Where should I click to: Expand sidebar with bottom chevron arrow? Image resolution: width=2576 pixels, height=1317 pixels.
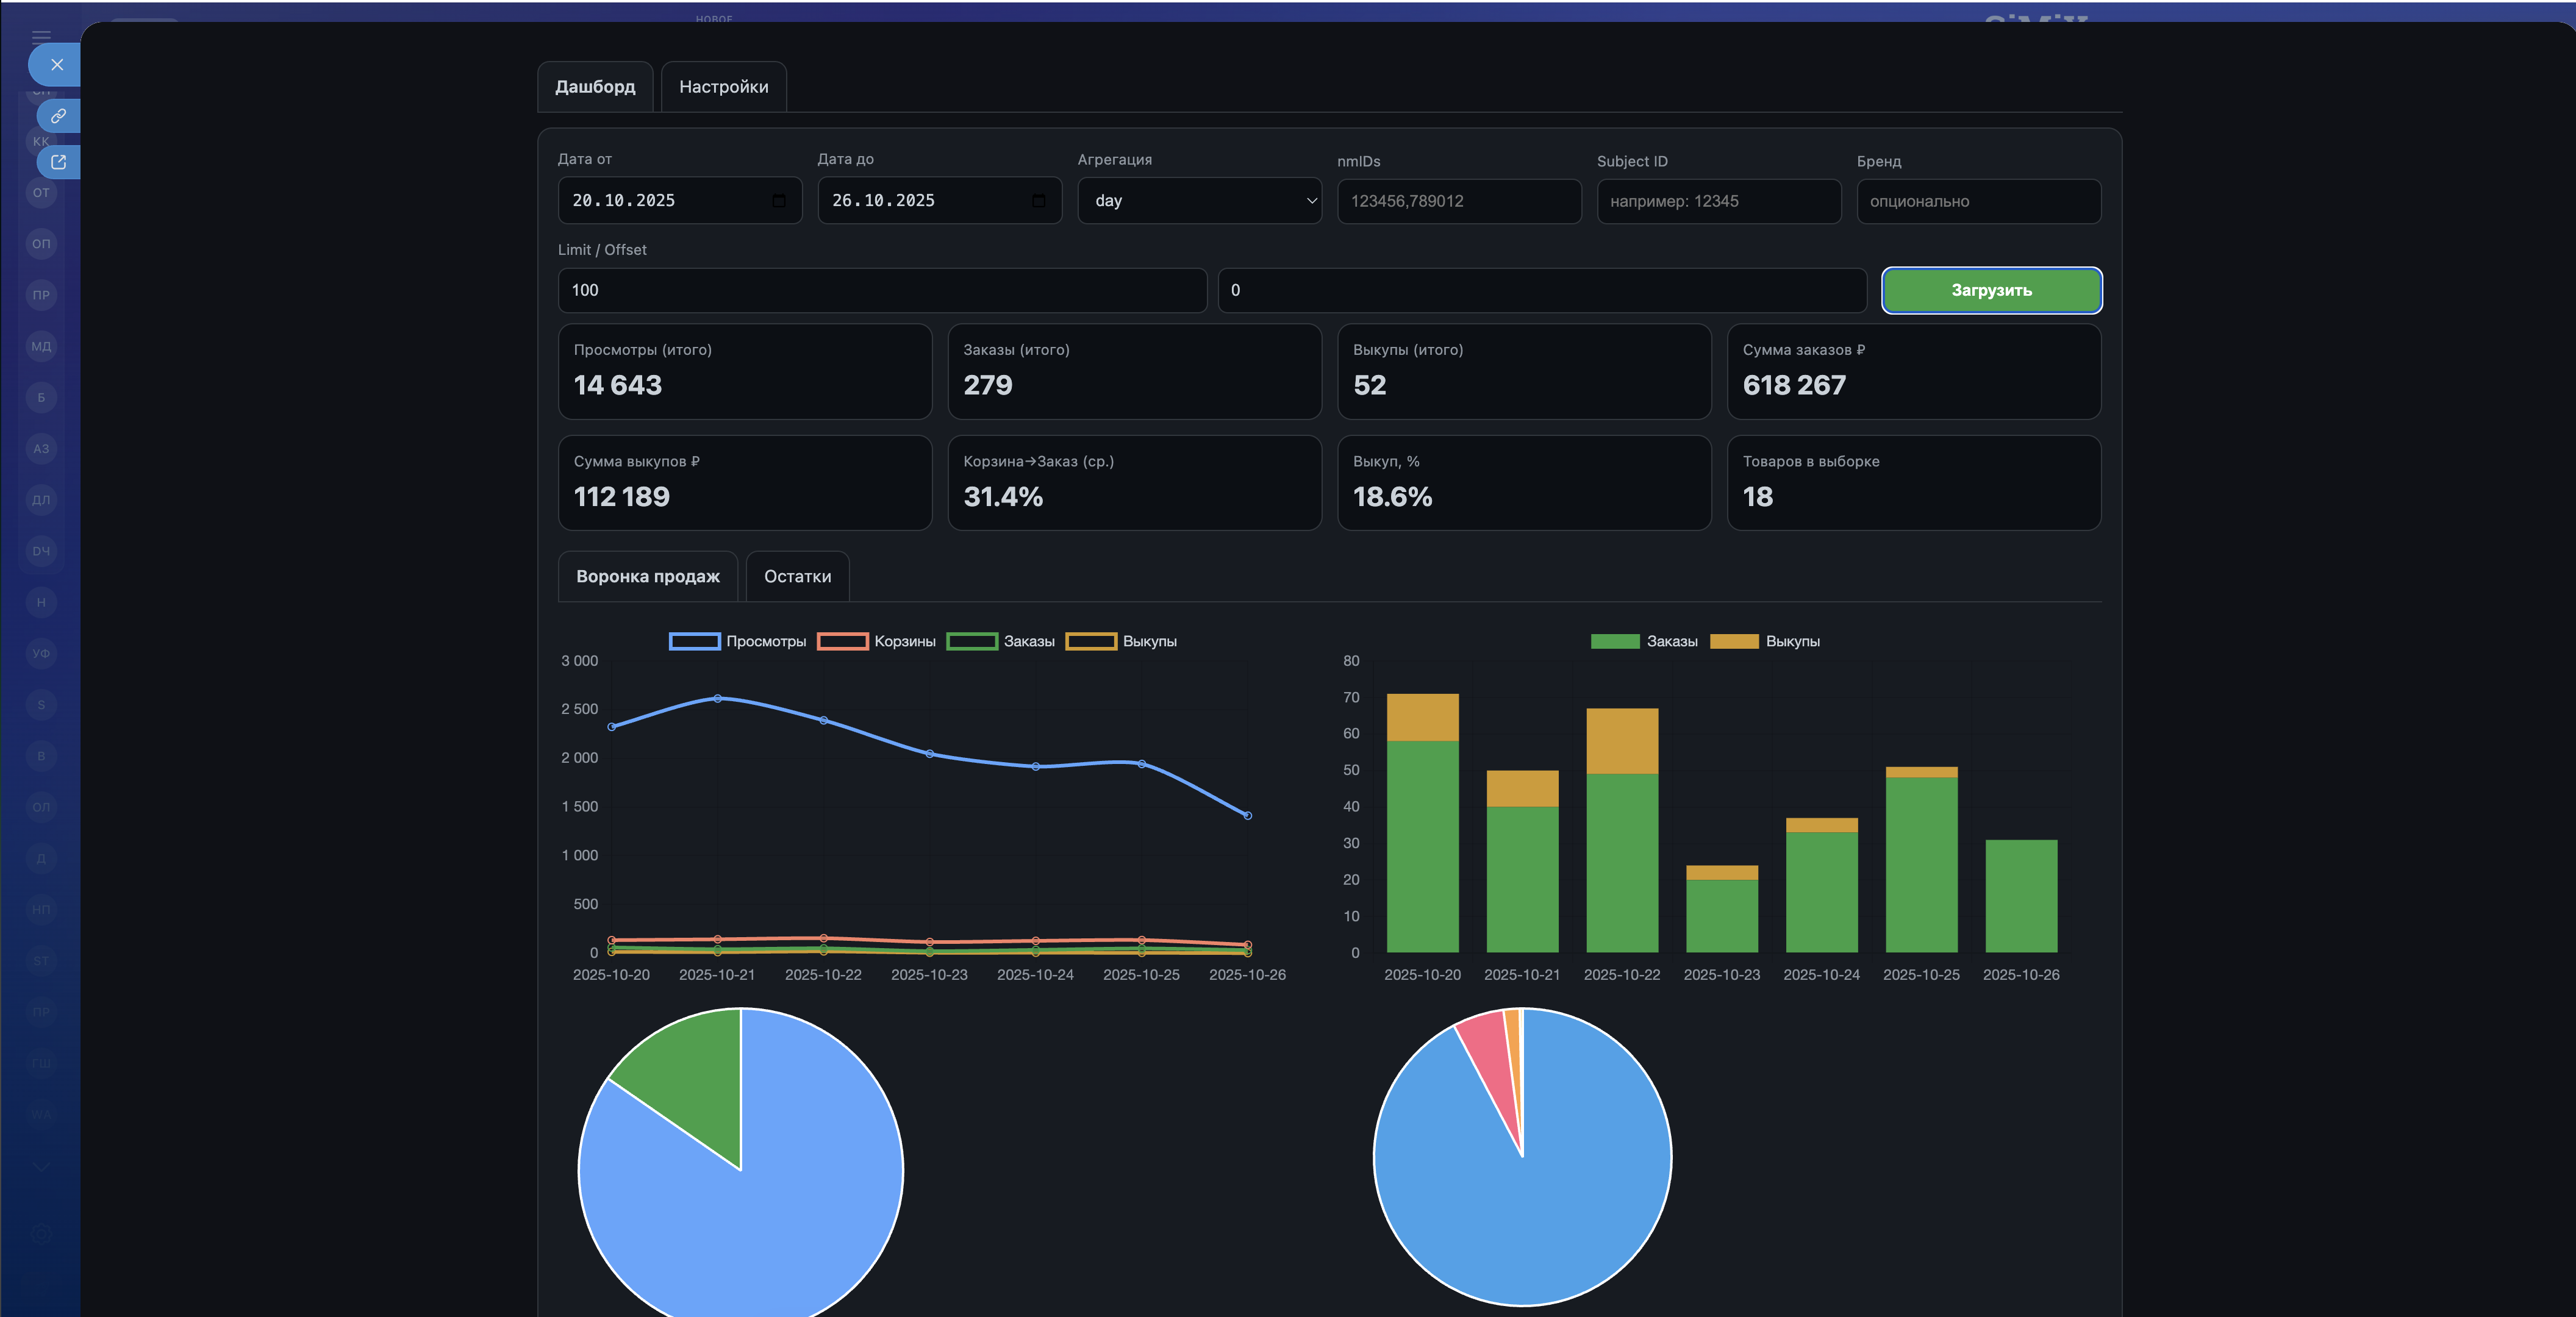tap(41, 1166)
